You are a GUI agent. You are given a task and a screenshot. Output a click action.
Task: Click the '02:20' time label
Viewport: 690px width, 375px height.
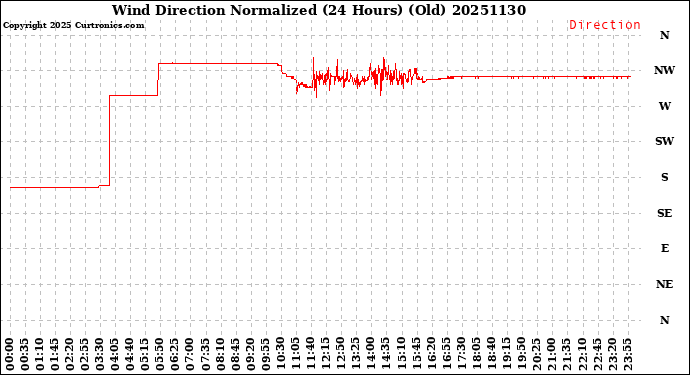[70, 354]
